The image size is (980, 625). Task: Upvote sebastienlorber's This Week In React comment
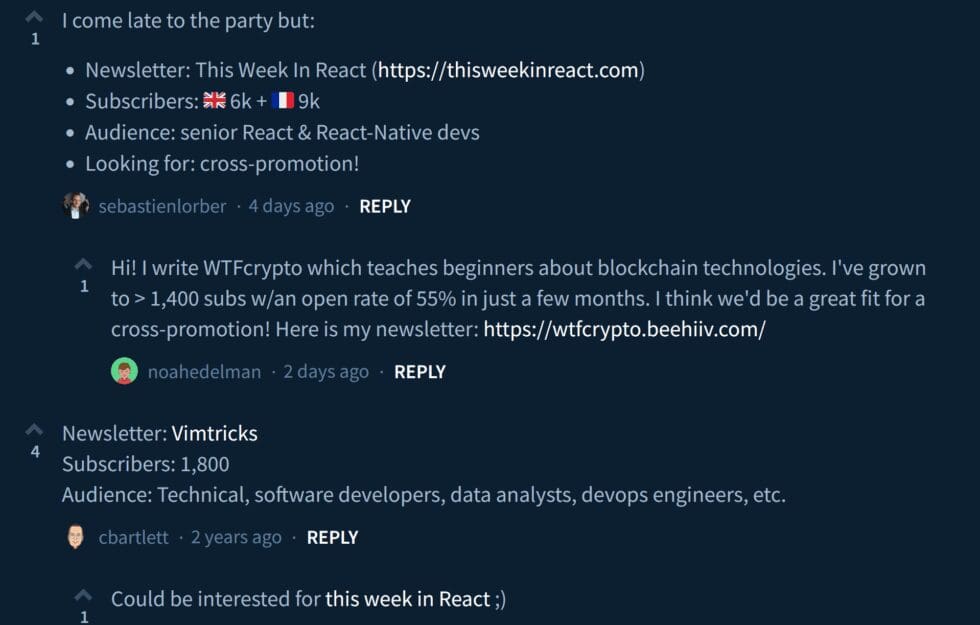tap(34, 17)
